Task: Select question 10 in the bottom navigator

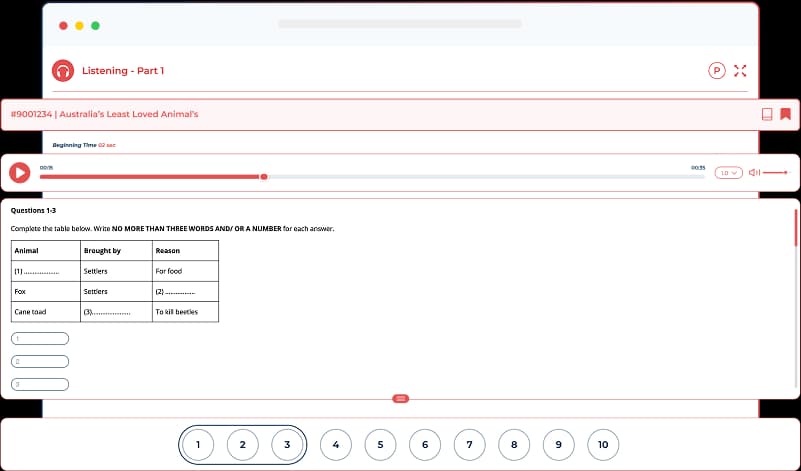Action: tap(603, 445)
